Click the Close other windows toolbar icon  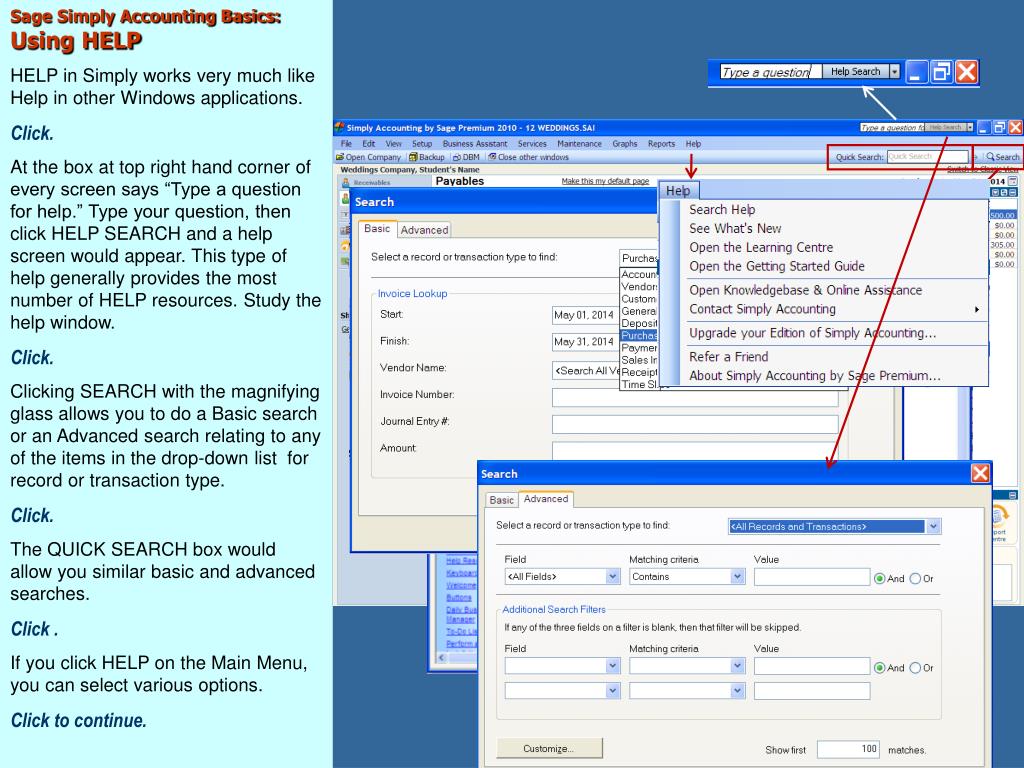[x=492, y=157]
